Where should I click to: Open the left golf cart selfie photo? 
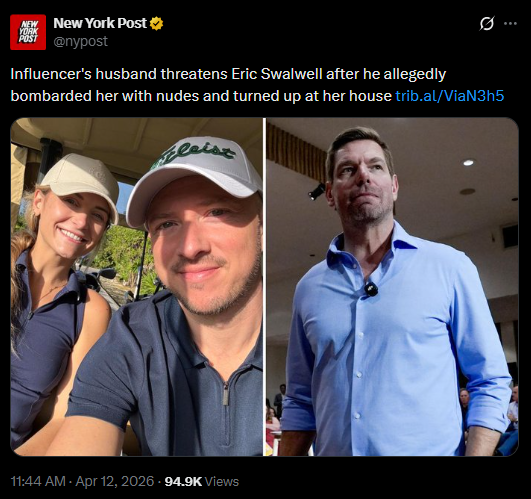point(136,287)
